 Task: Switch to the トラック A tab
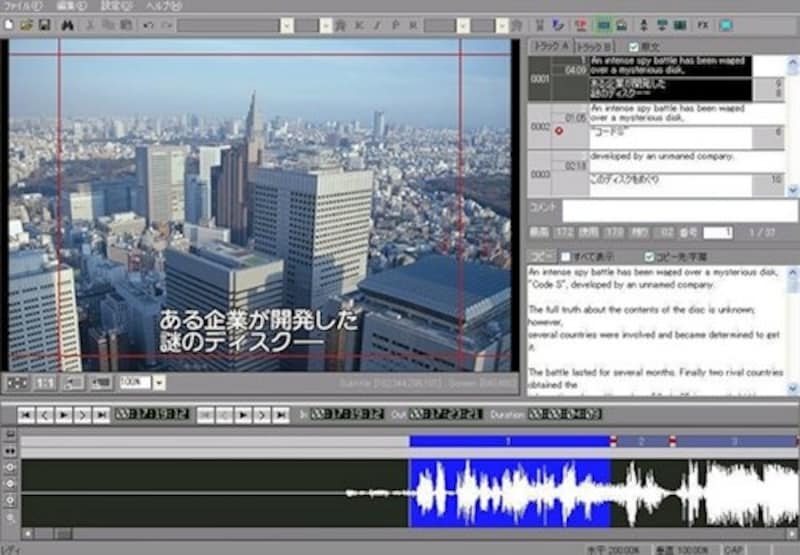[552, 46]
